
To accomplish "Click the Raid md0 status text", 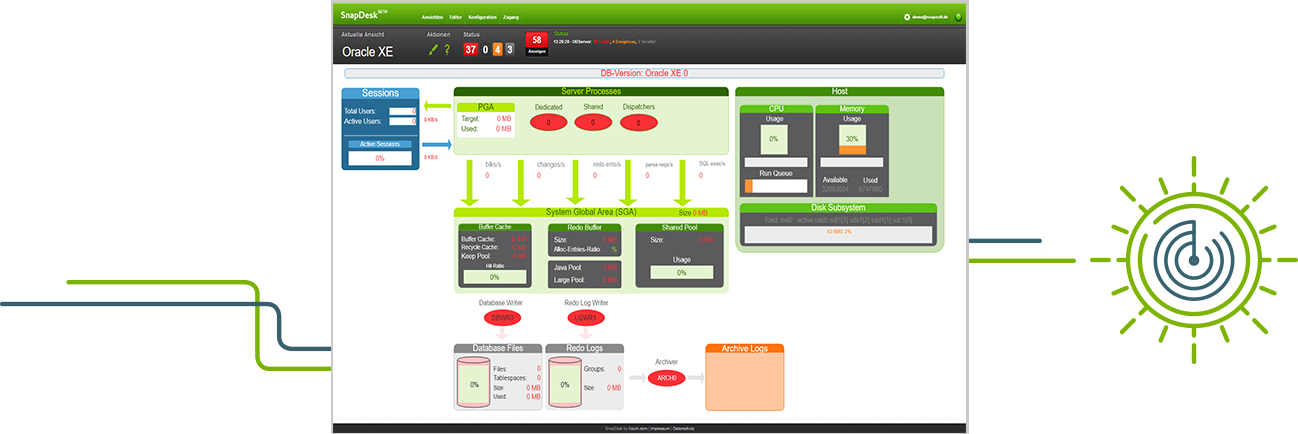I will (x=838, y=218).
